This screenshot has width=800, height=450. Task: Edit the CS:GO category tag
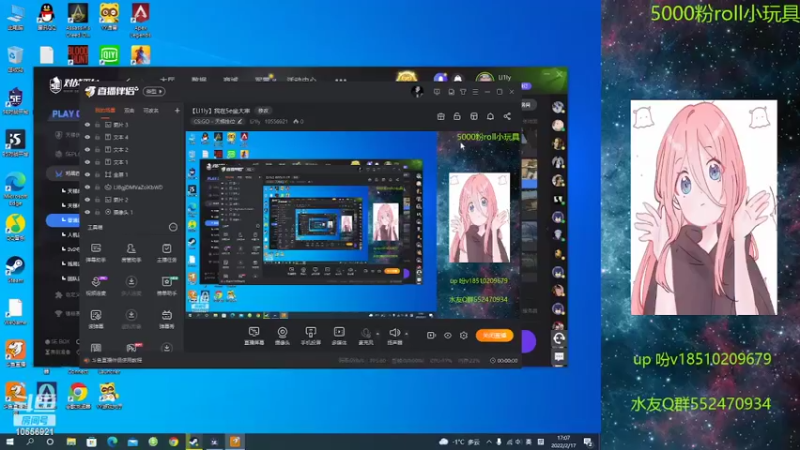218,121
